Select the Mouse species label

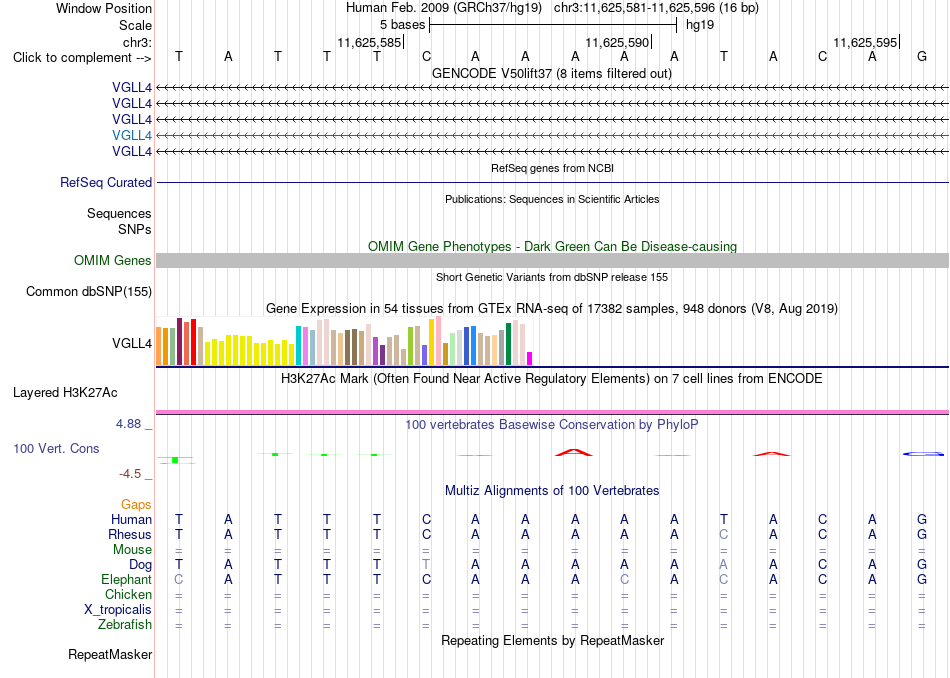(x=132, y=550)
